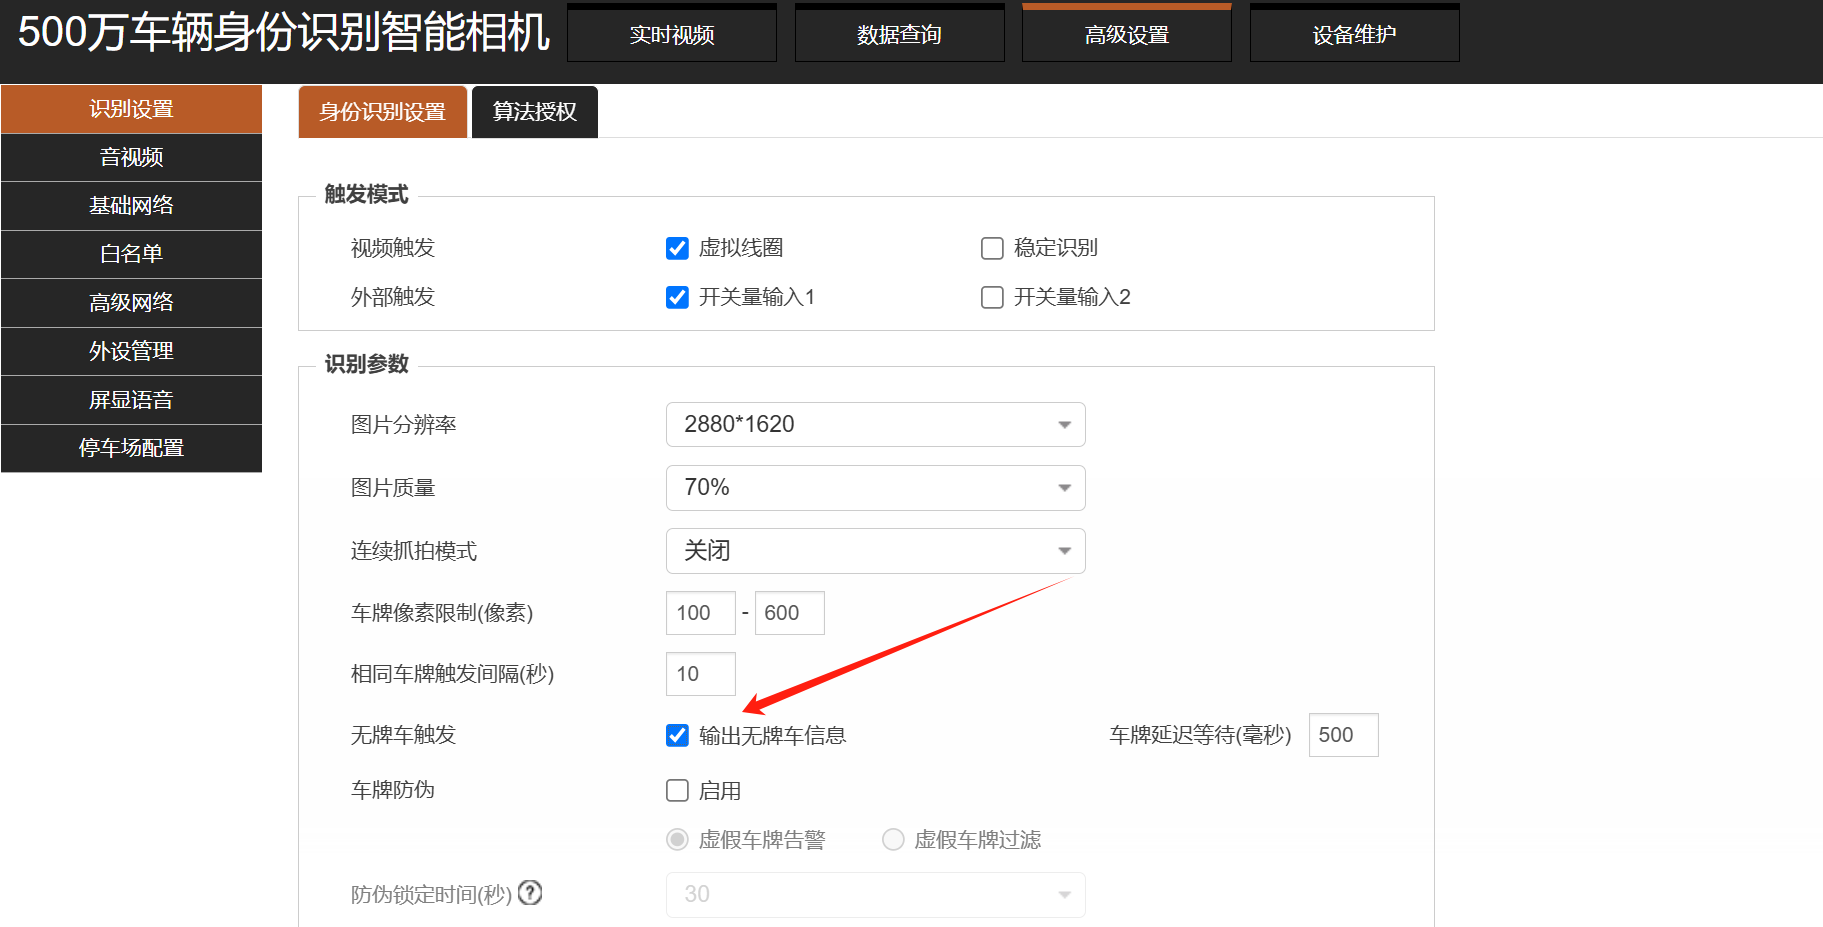Click the 视频触发 label
The height and width of the screenshot is (927, 1823).
click(393, 248)
